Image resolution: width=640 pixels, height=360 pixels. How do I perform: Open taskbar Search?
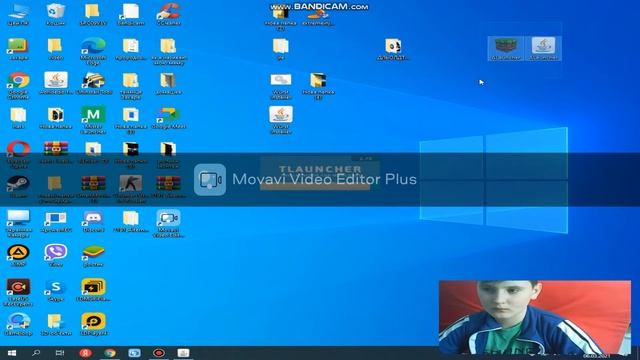36,353
